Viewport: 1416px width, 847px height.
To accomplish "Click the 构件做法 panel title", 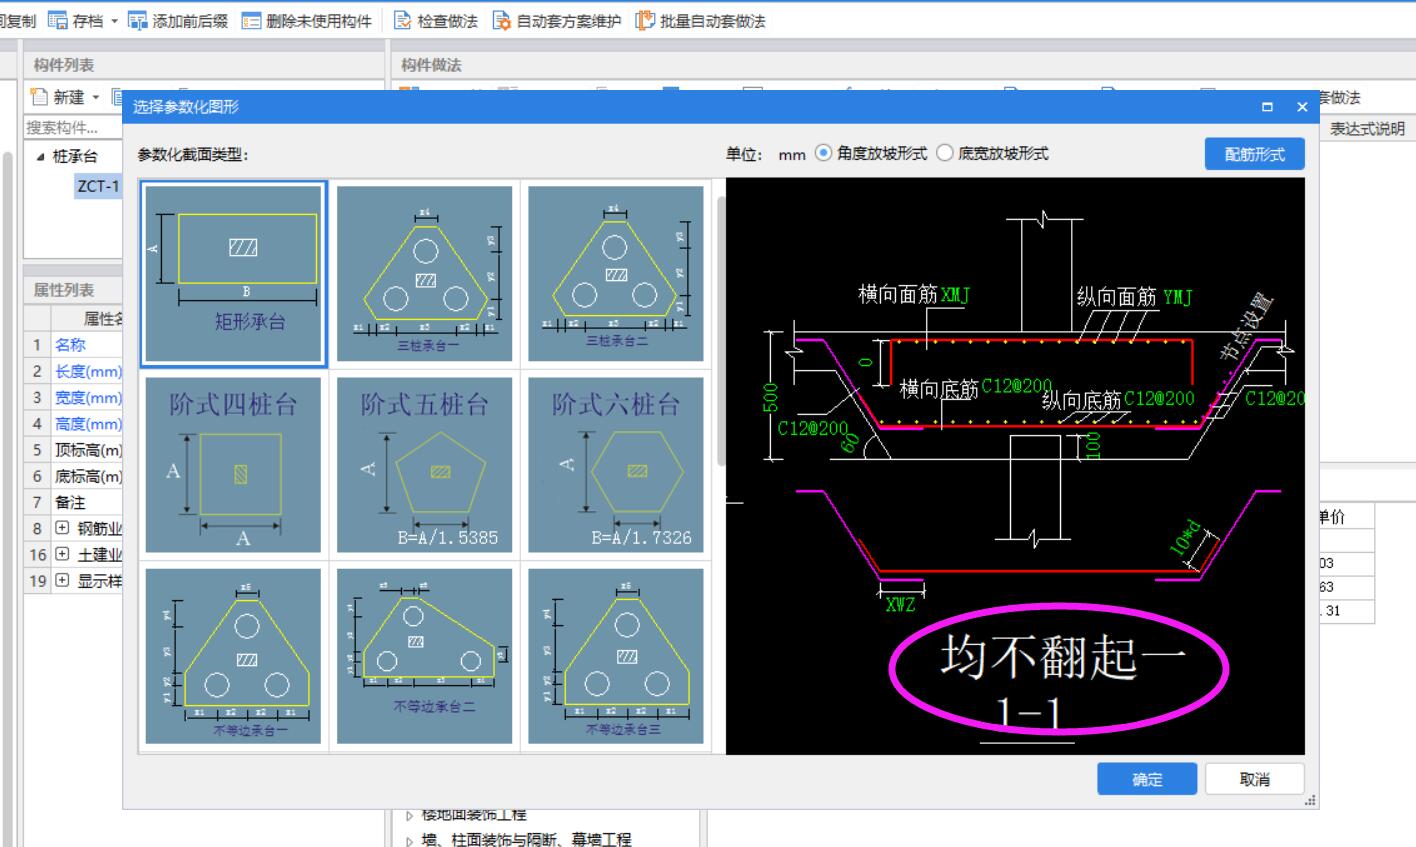I will click(x=431, y=65).
